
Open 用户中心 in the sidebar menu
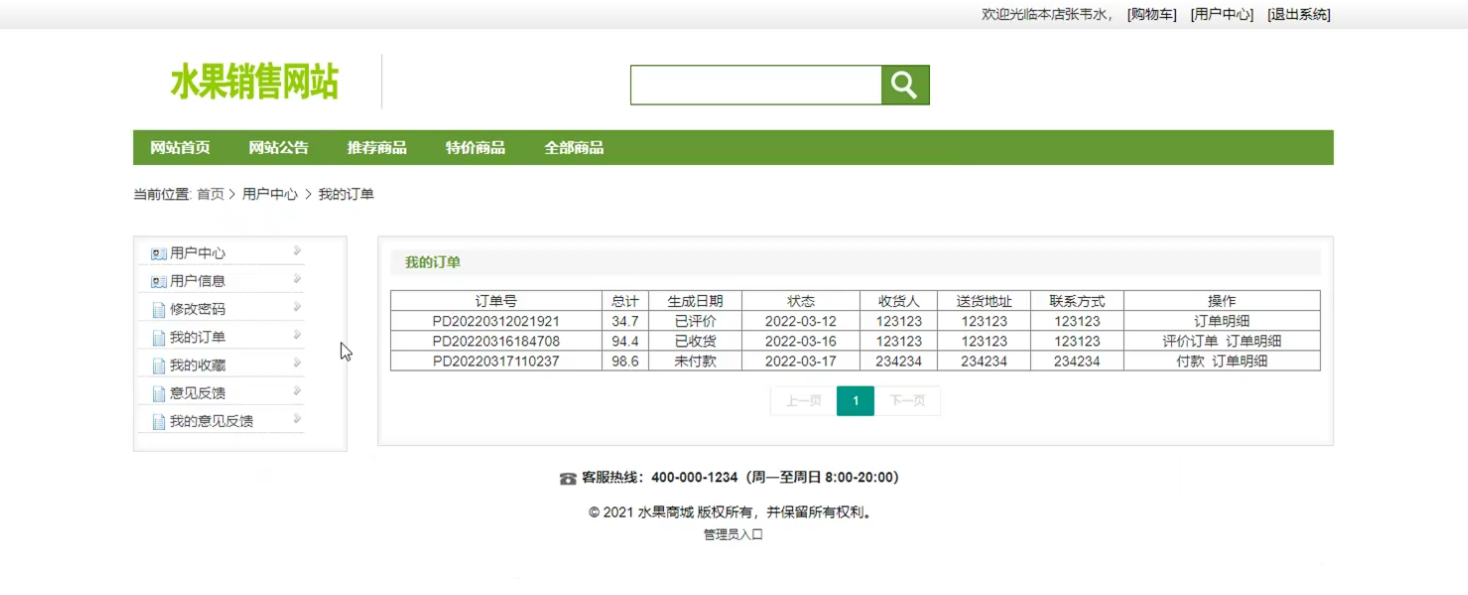198,254
